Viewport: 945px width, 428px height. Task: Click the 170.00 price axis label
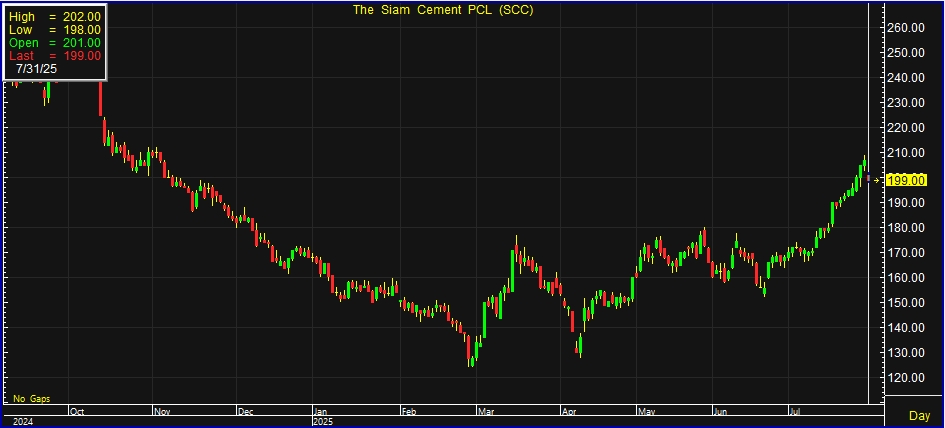click(x=906, y=253)
